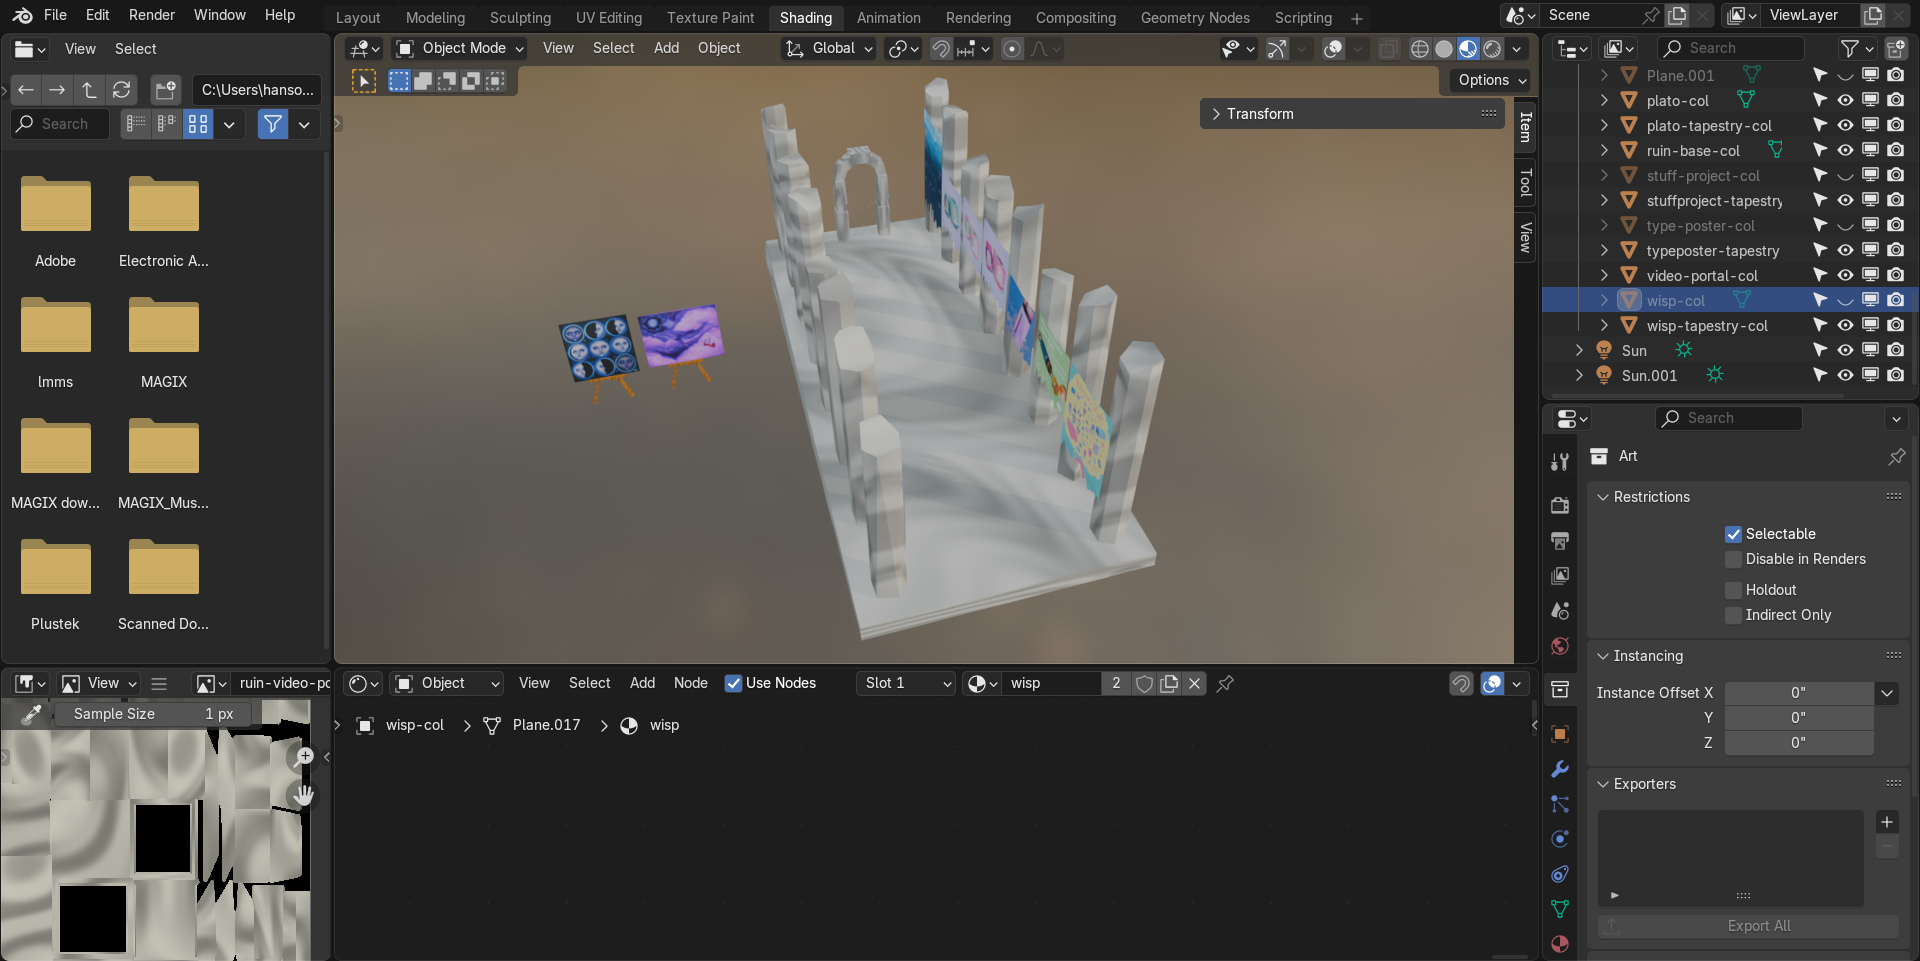Switch to the Geometry Nodes workspace tab
Viewport: 1920px width, 961px height.
tap(1195, 18)
